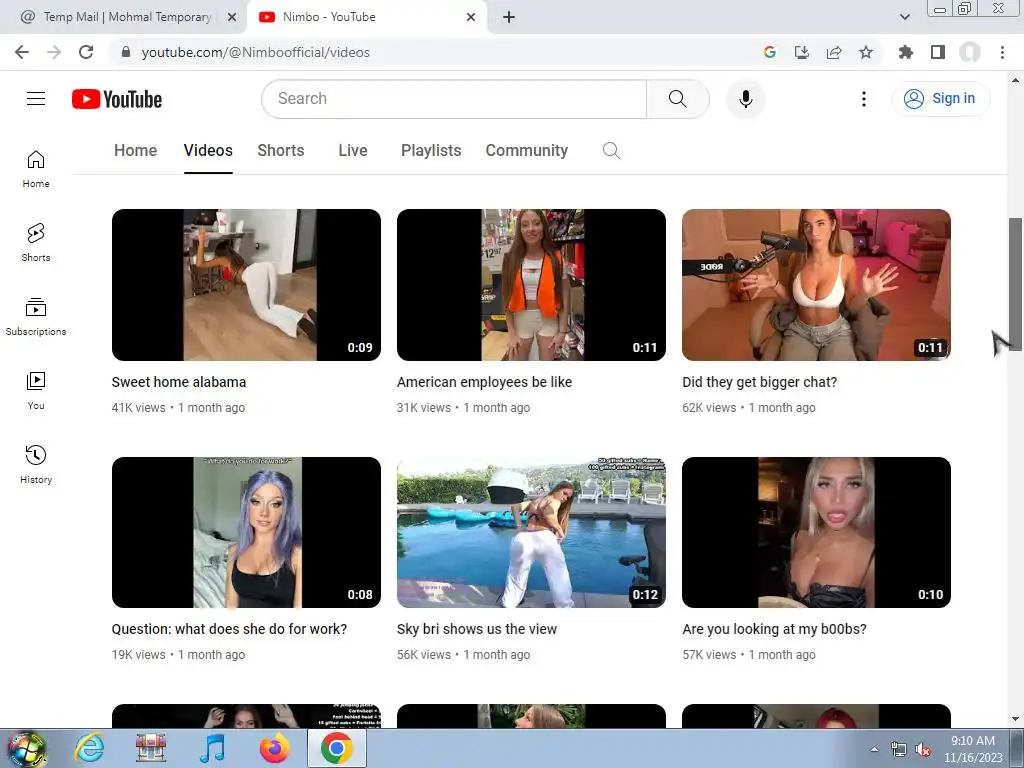
Task: Open a new browser tab
Action: coord(509,18)
